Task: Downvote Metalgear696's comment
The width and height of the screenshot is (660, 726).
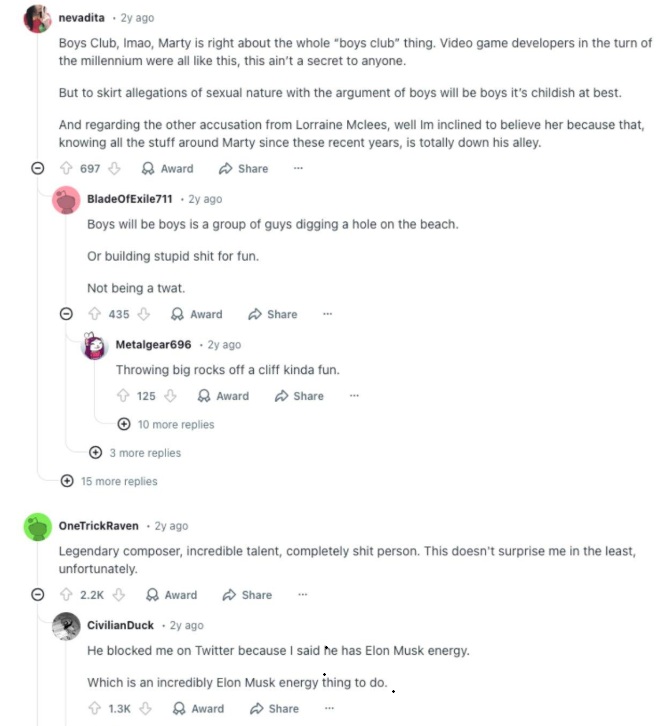Action: (x=170, y=396)
